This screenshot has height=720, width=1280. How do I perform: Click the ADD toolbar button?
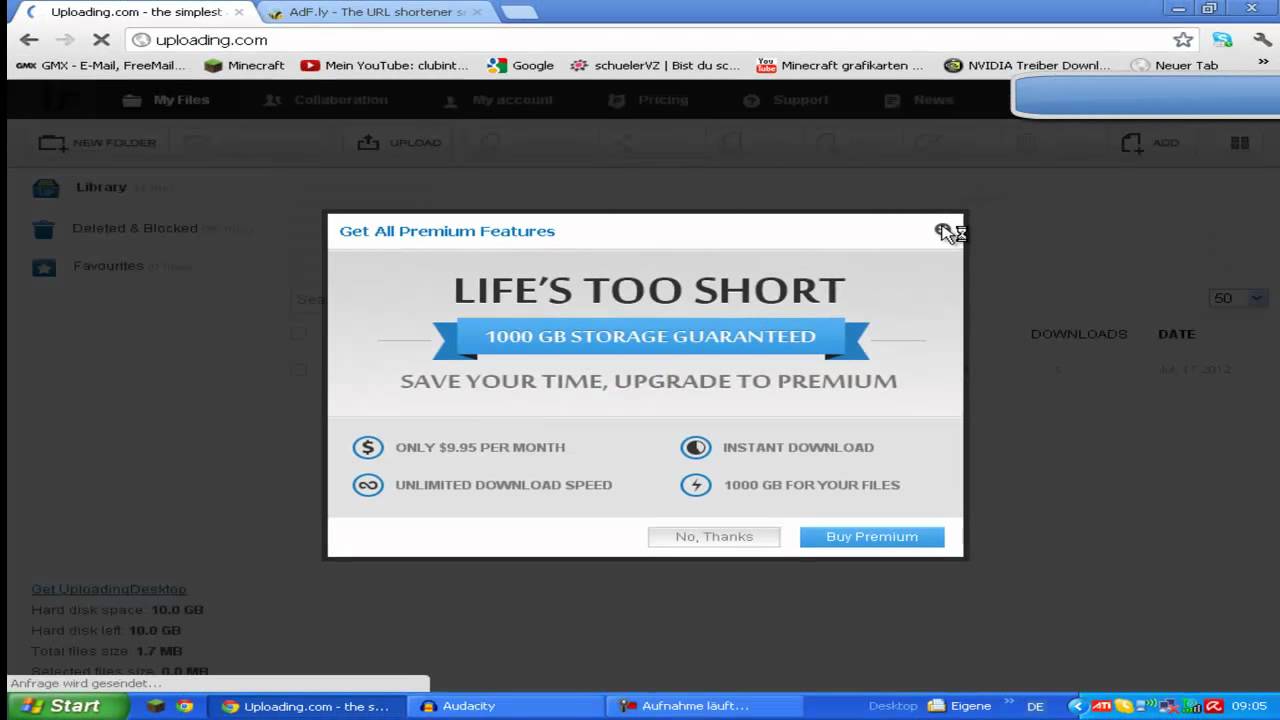[1150, 143]
